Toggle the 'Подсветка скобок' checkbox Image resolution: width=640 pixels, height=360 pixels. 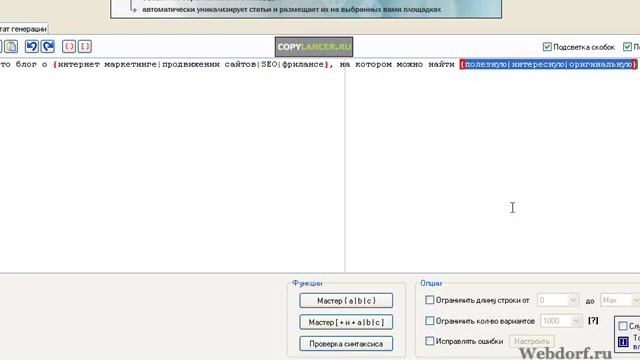(547, 47)
